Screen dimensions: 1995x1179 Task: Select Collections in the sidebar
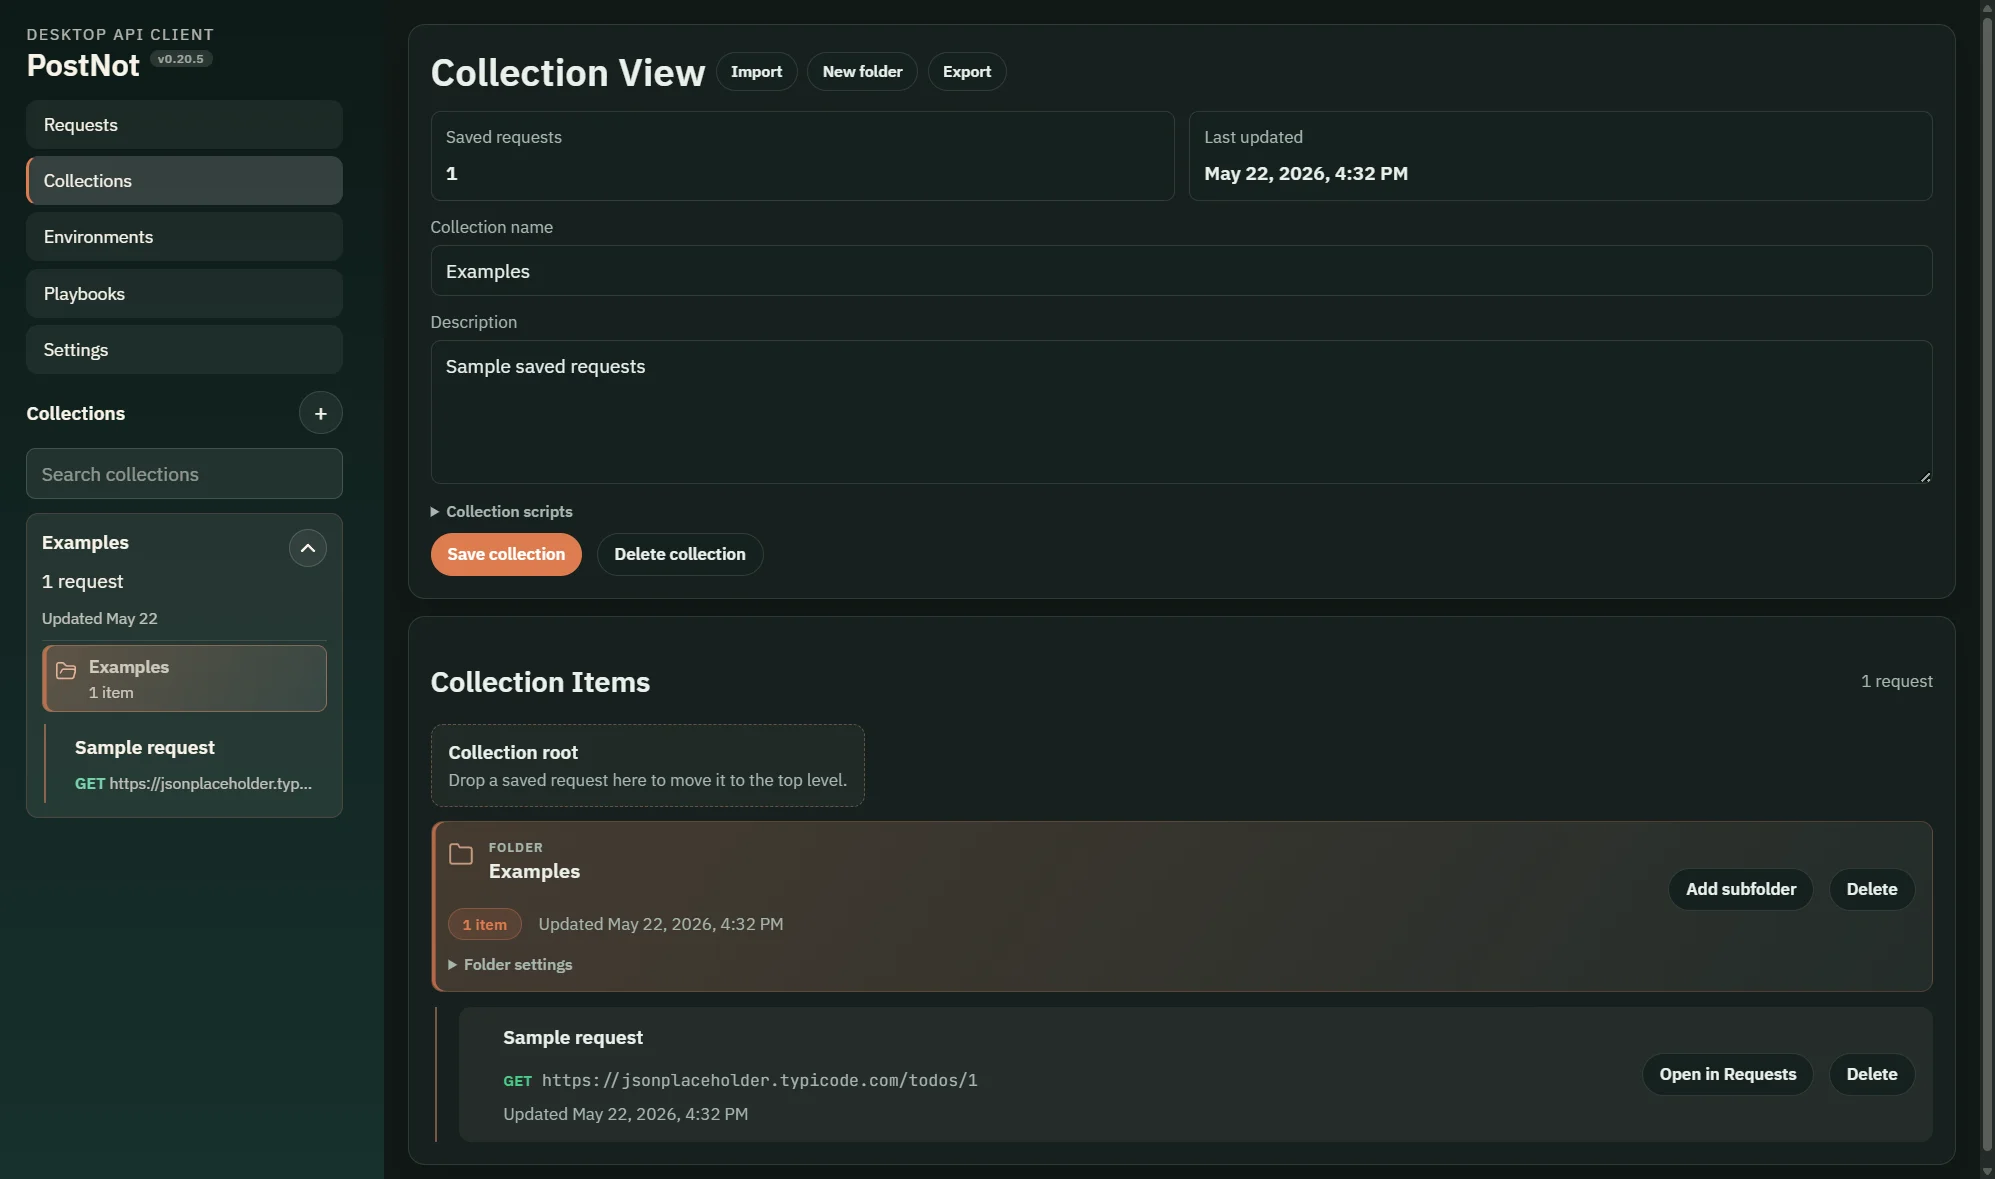pos(184,181)
